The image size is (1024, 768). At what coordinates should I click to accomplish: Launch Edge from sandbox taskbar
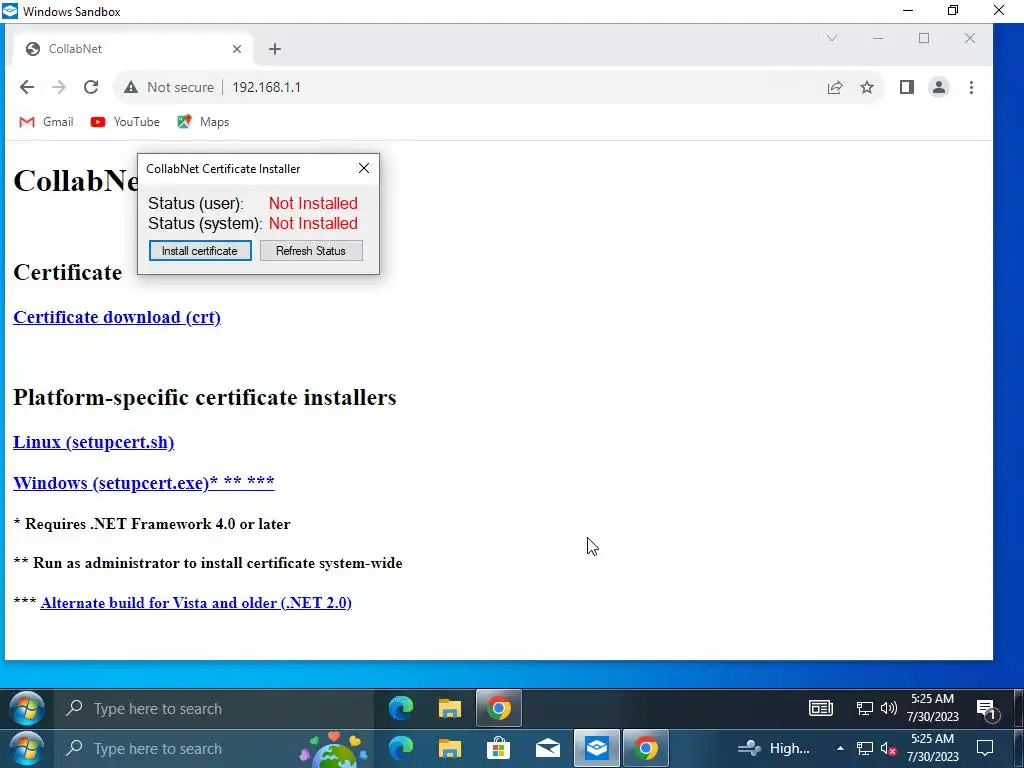pyautogui.click(x=401, y=709)
